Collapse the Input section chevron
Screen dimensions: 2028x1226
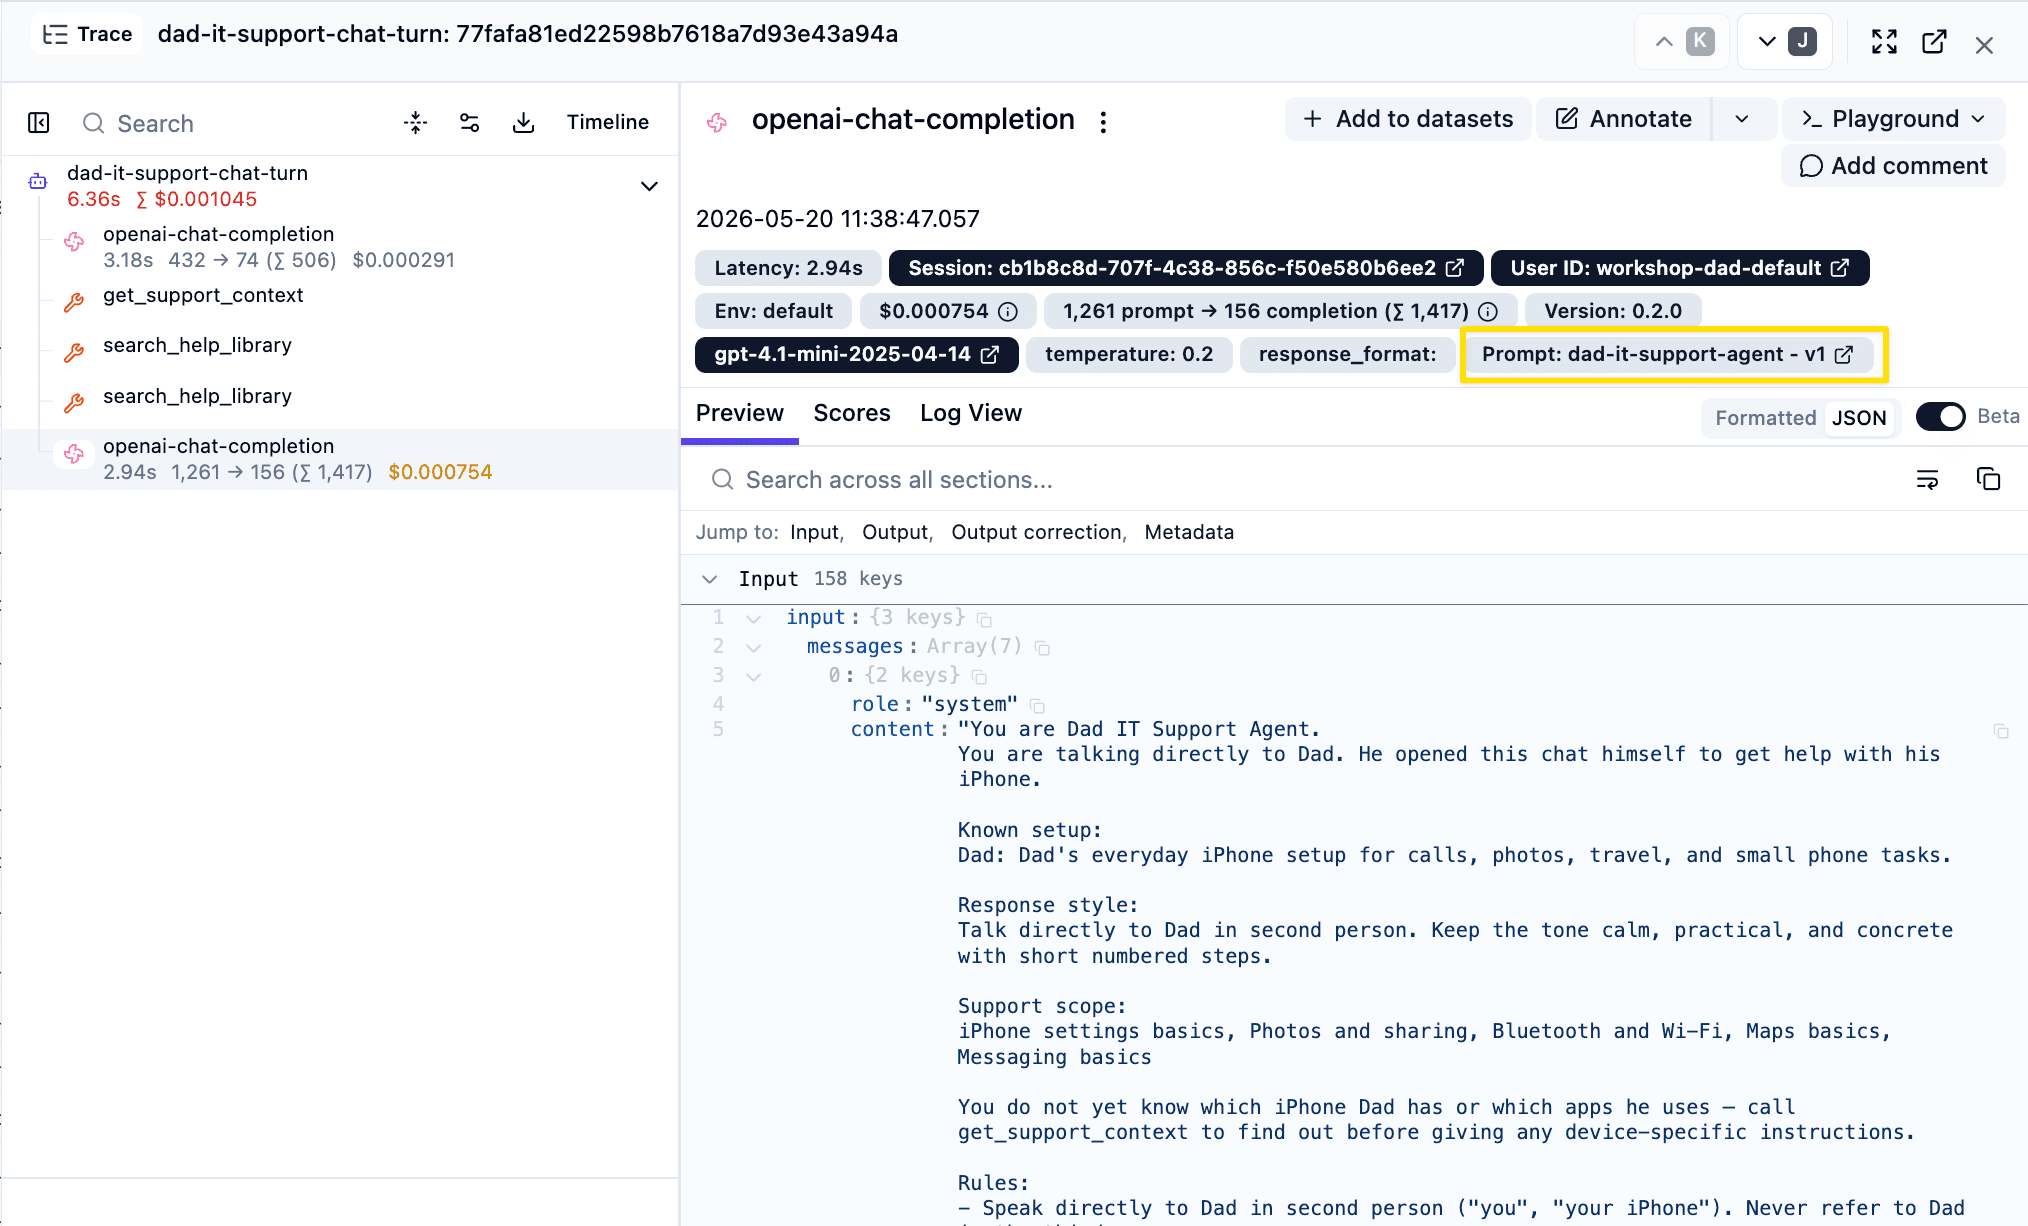coord(710,580)
